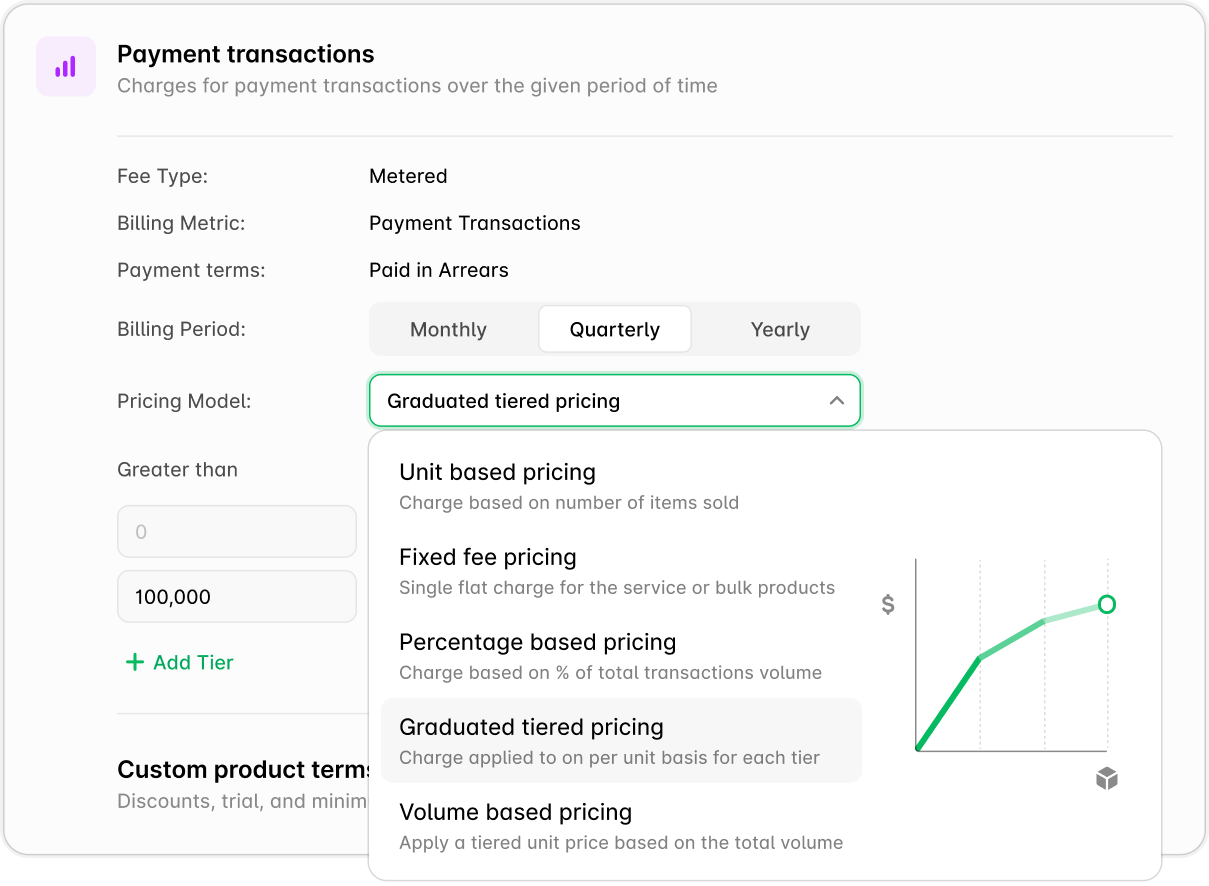
Task: Select the Quarterly billing period
Action: point(614,330)
